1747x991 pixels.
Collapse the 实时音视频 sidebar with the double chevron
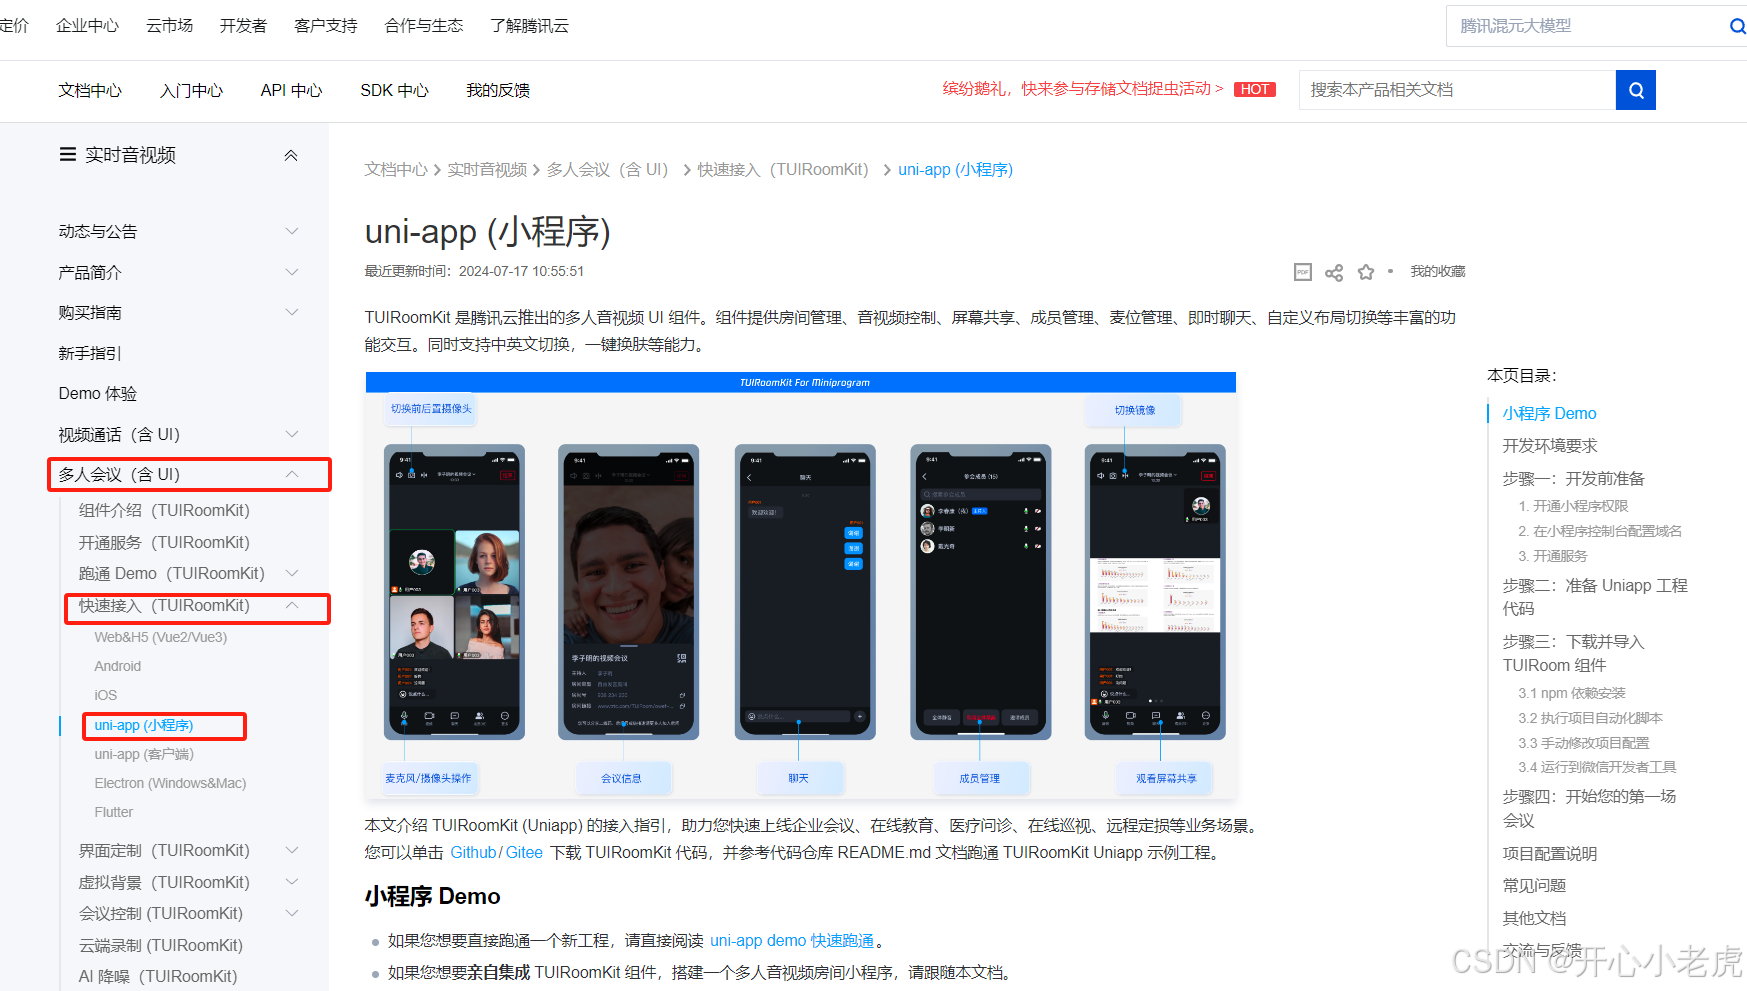(291, 155)
